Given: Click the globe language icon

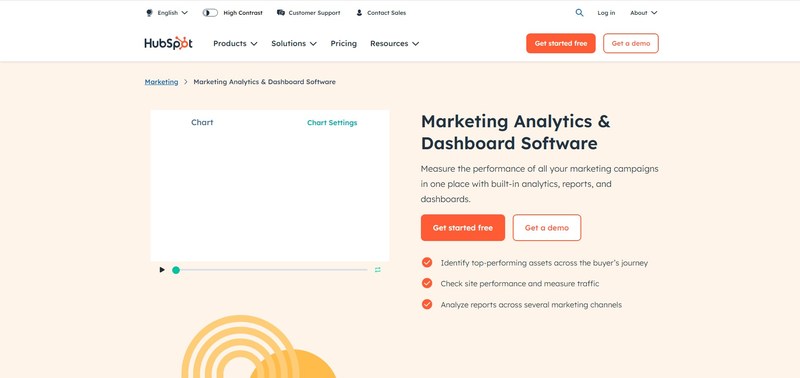Looking at the screenshot, I should pos(149,13).
